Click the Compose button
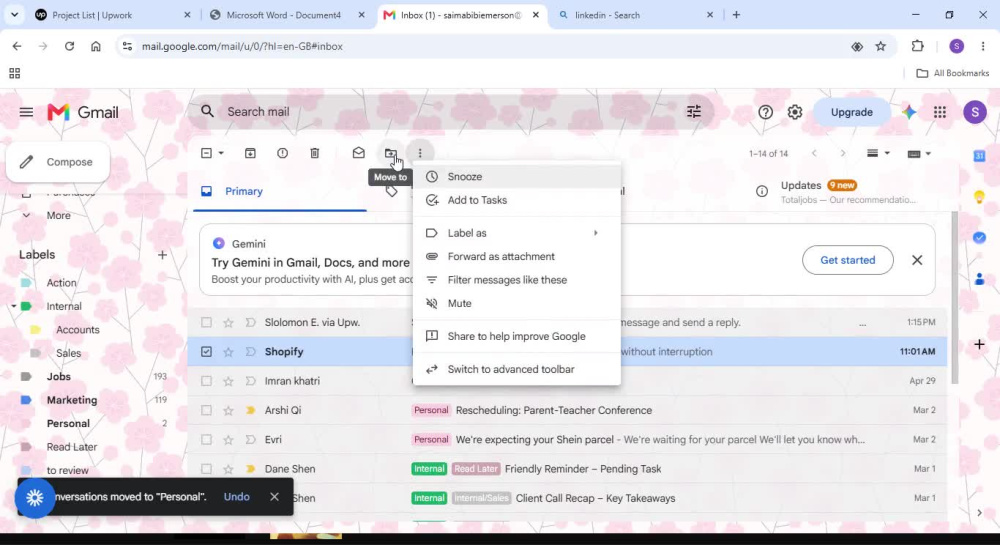This screenshot has height=545, width=1000. coord(58,163)
